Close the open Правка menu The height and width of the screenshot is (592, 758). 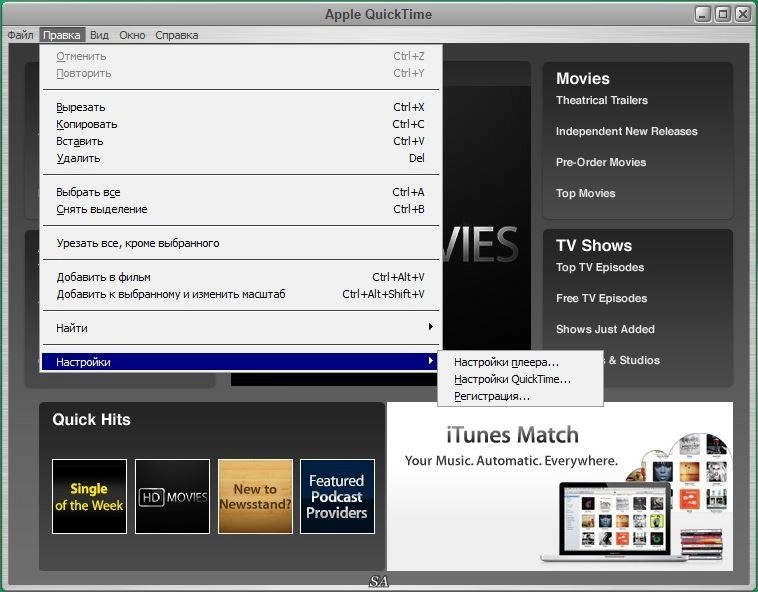(x=62, y=35)
